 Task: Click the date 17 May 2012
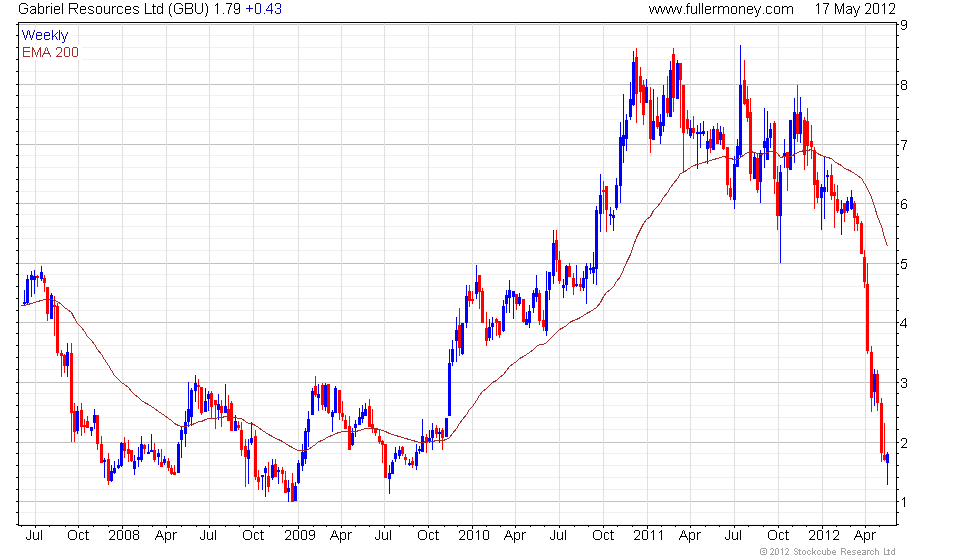tap(855, 9)
